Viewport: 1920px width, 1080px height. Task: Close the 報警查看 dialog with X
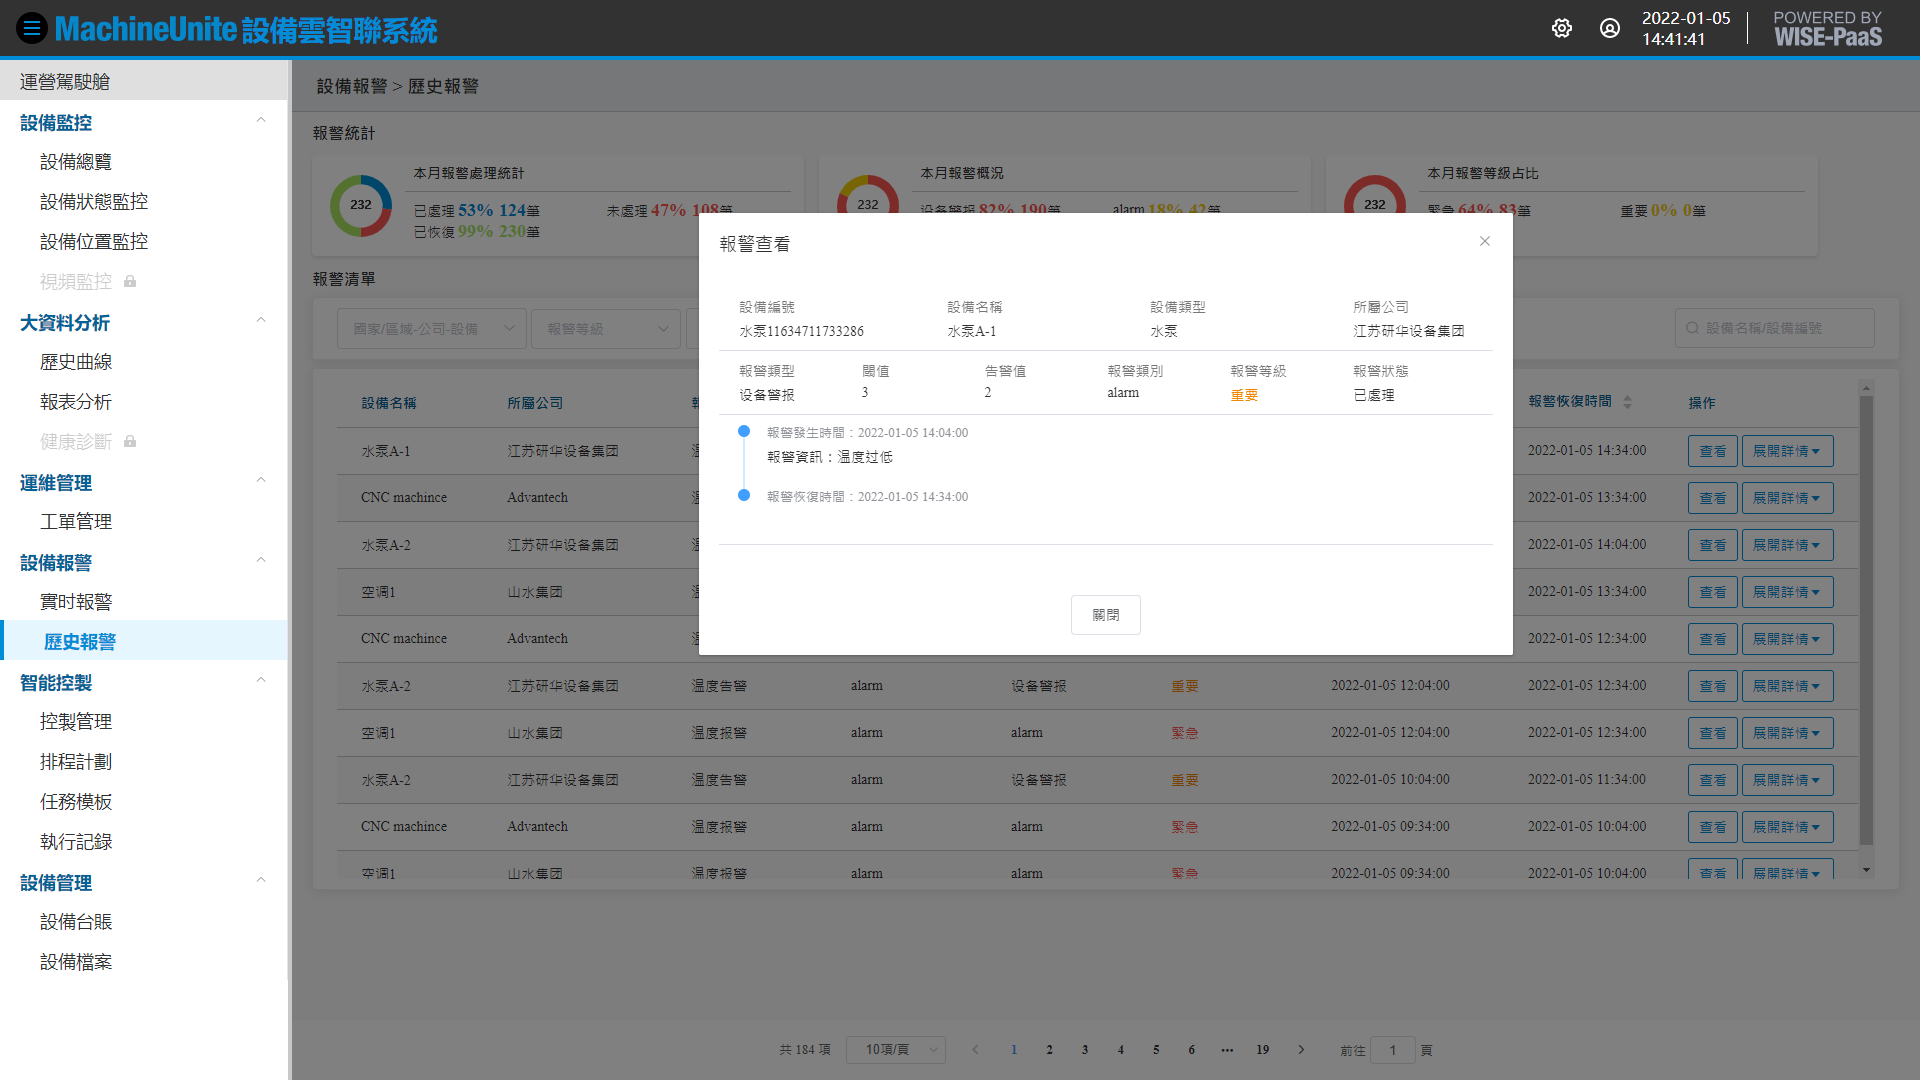(x=1484, y=241)
